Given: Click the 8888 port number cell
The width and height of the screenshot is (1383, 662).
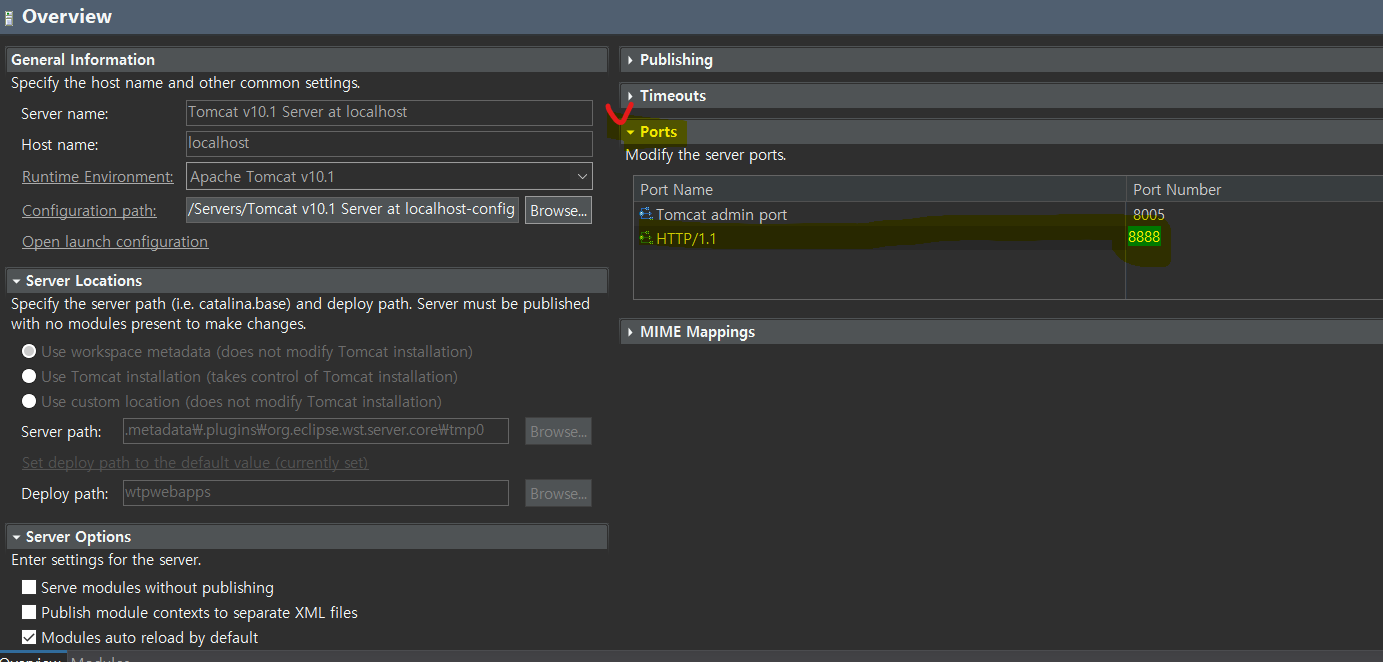Looking at the screenshot, I should (x=1145, y=238).
